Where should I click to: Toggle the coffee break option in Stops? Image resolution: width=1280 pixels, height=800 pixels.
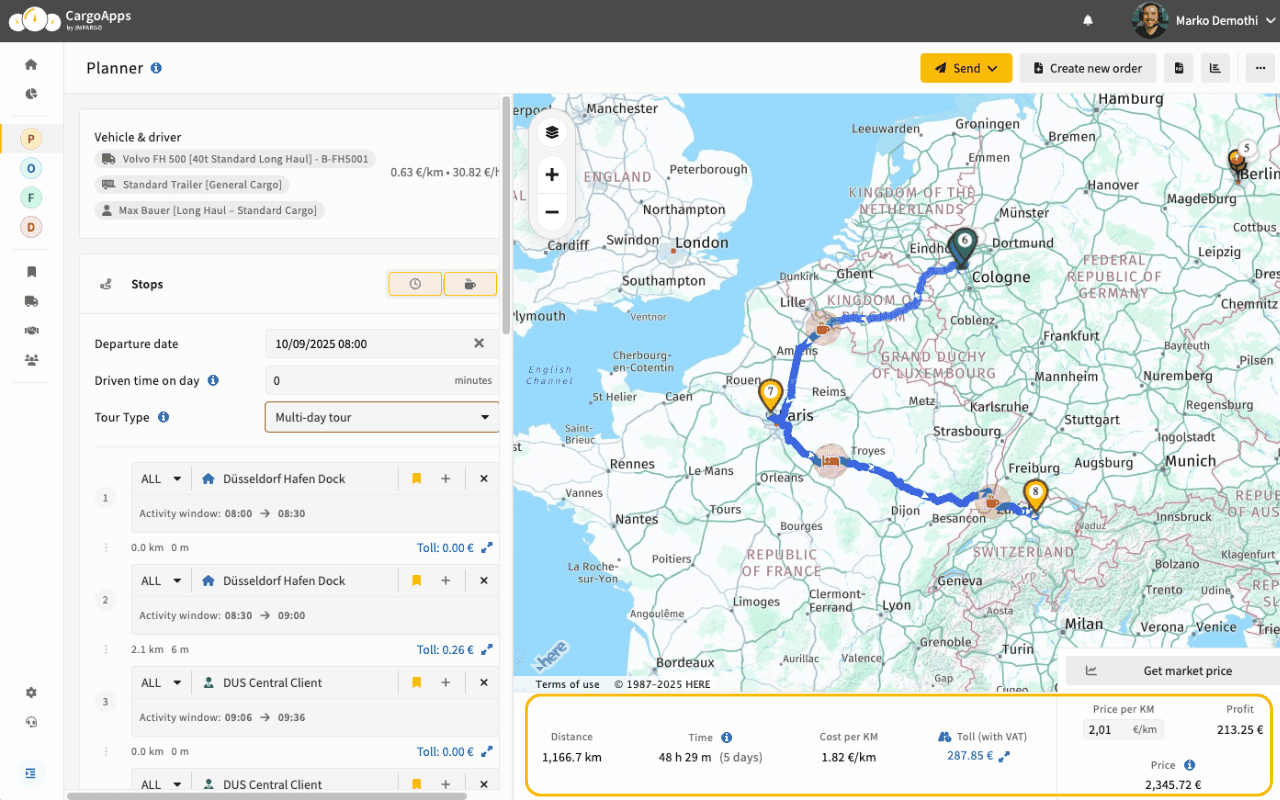pos(470,283)
